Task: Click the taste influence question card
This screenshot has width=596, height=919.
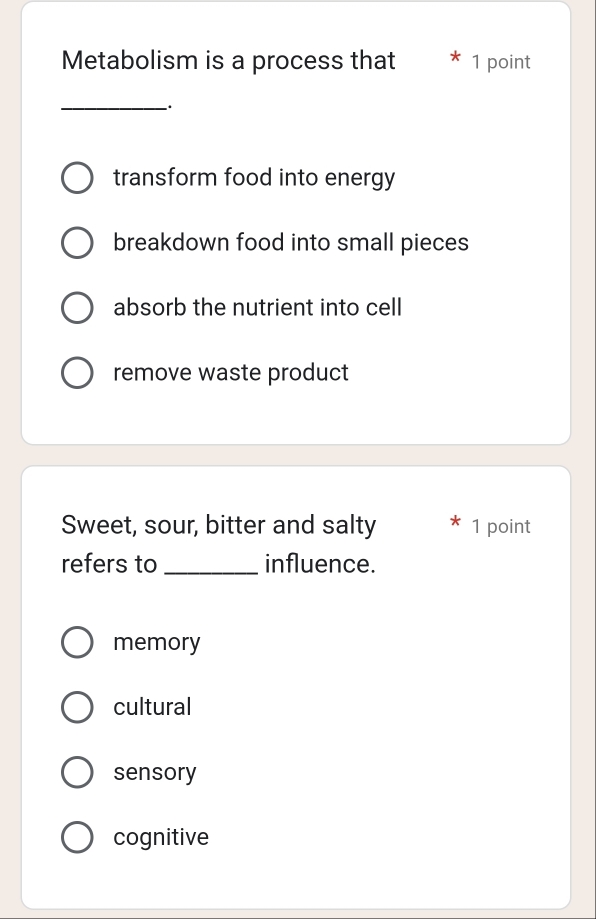Action: point(296,880)
